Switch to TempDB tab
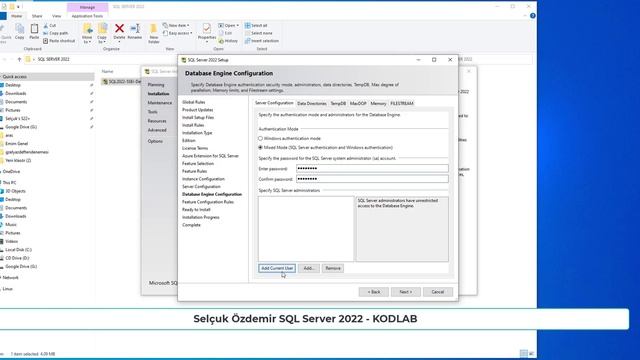The height and width of the screenshot is (360, 640). pyautogui.click(x=338, y=104)
